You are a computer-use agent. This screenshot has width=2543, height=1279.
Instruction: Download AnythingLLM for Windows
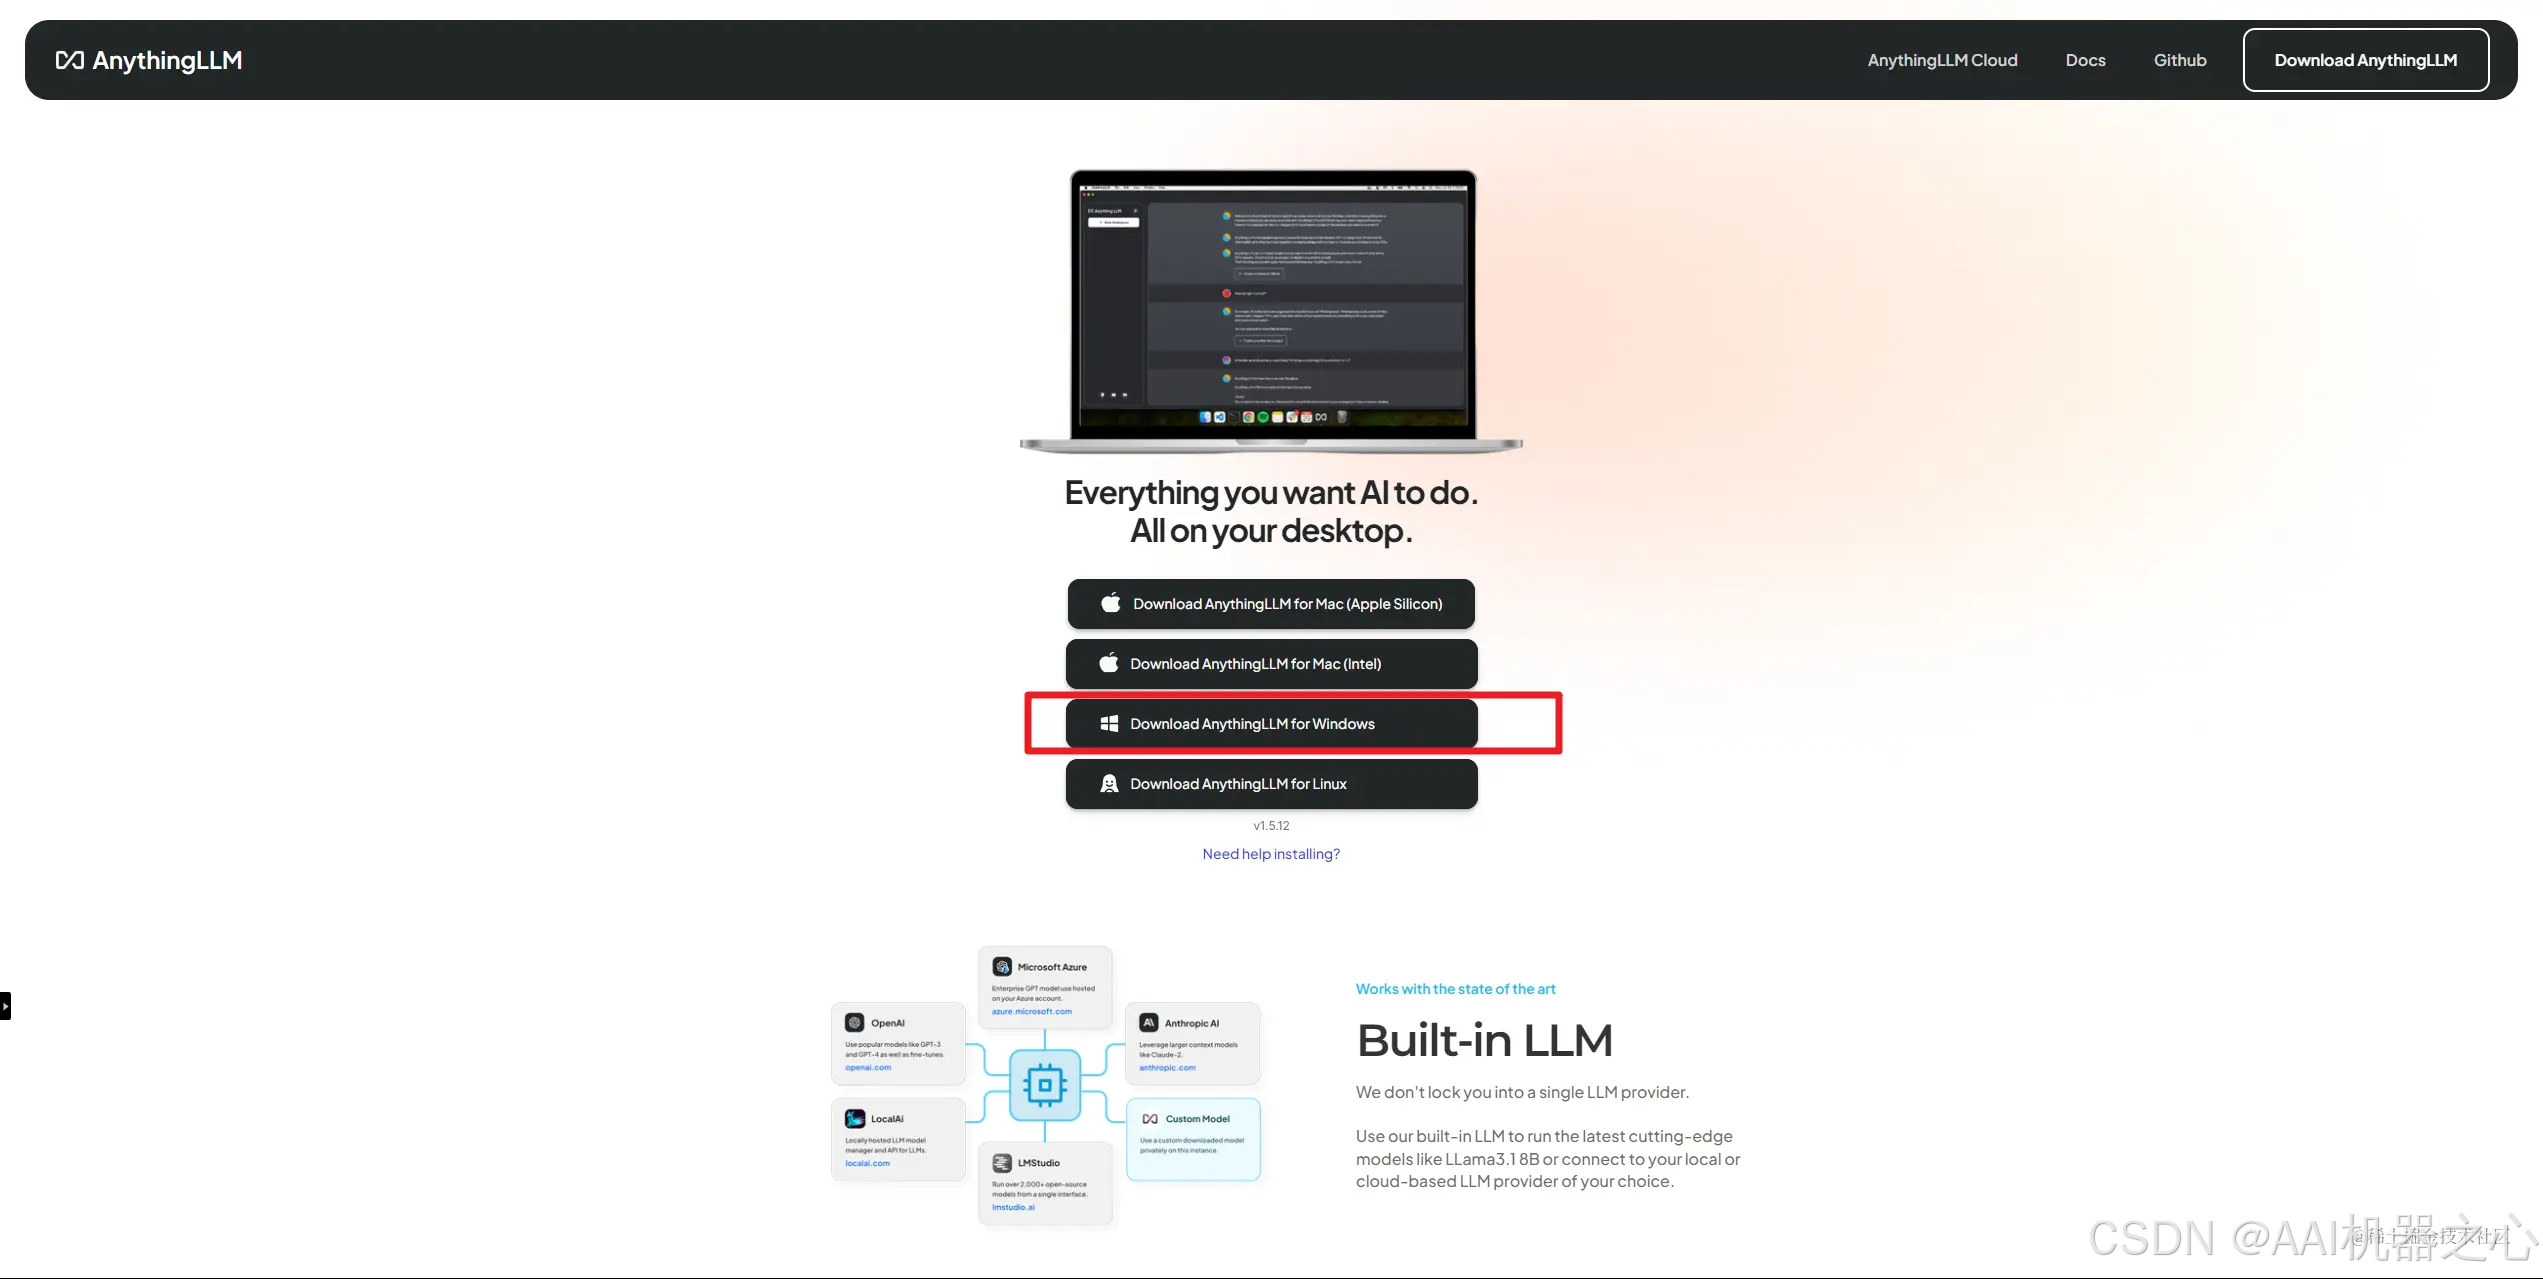1271,724
